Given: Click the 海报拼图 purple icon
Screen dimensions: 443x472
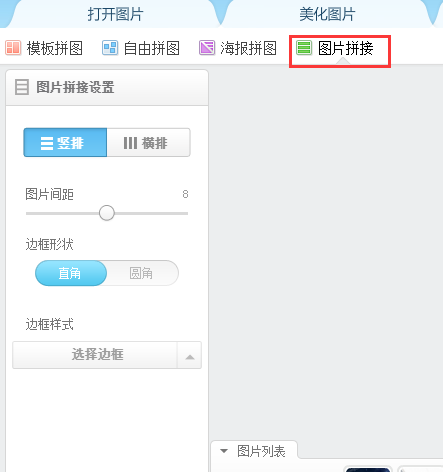Looking at the screenshot, I should (207, 47).
